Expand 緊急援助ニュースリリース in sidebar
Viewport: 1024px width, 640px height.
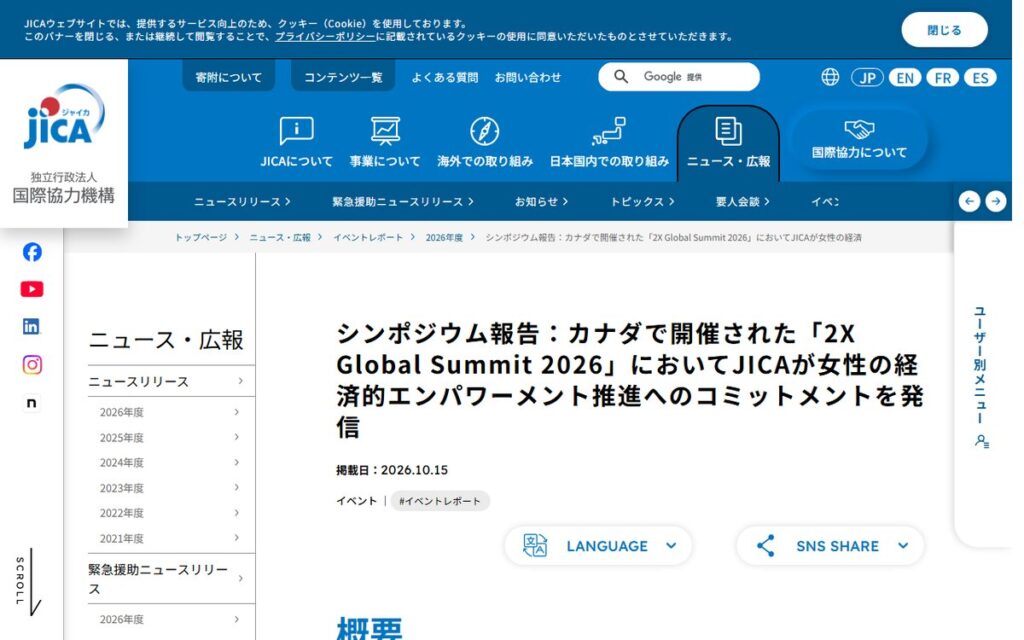pyautogui.click(x=171, y=579)
